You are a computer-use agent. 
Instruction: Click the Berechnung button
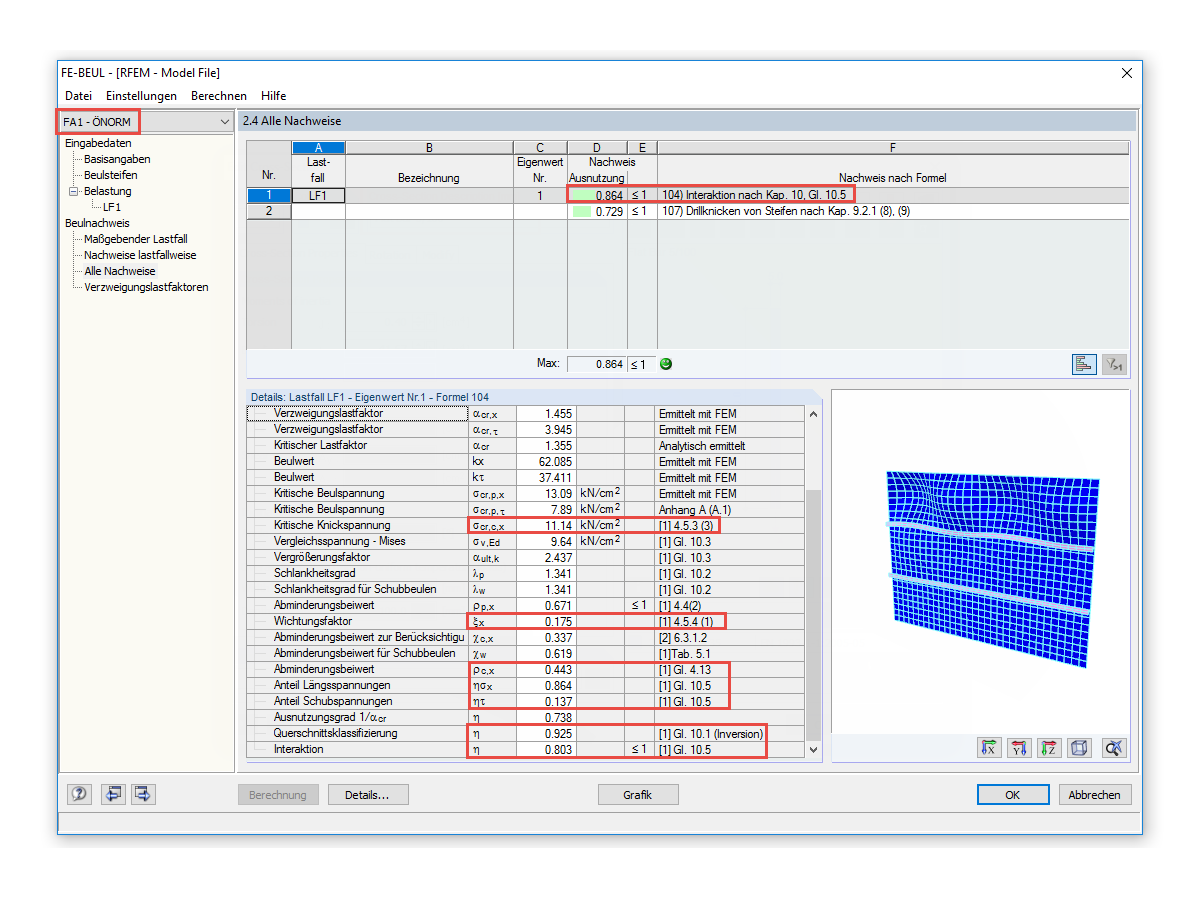coord(279,795)
